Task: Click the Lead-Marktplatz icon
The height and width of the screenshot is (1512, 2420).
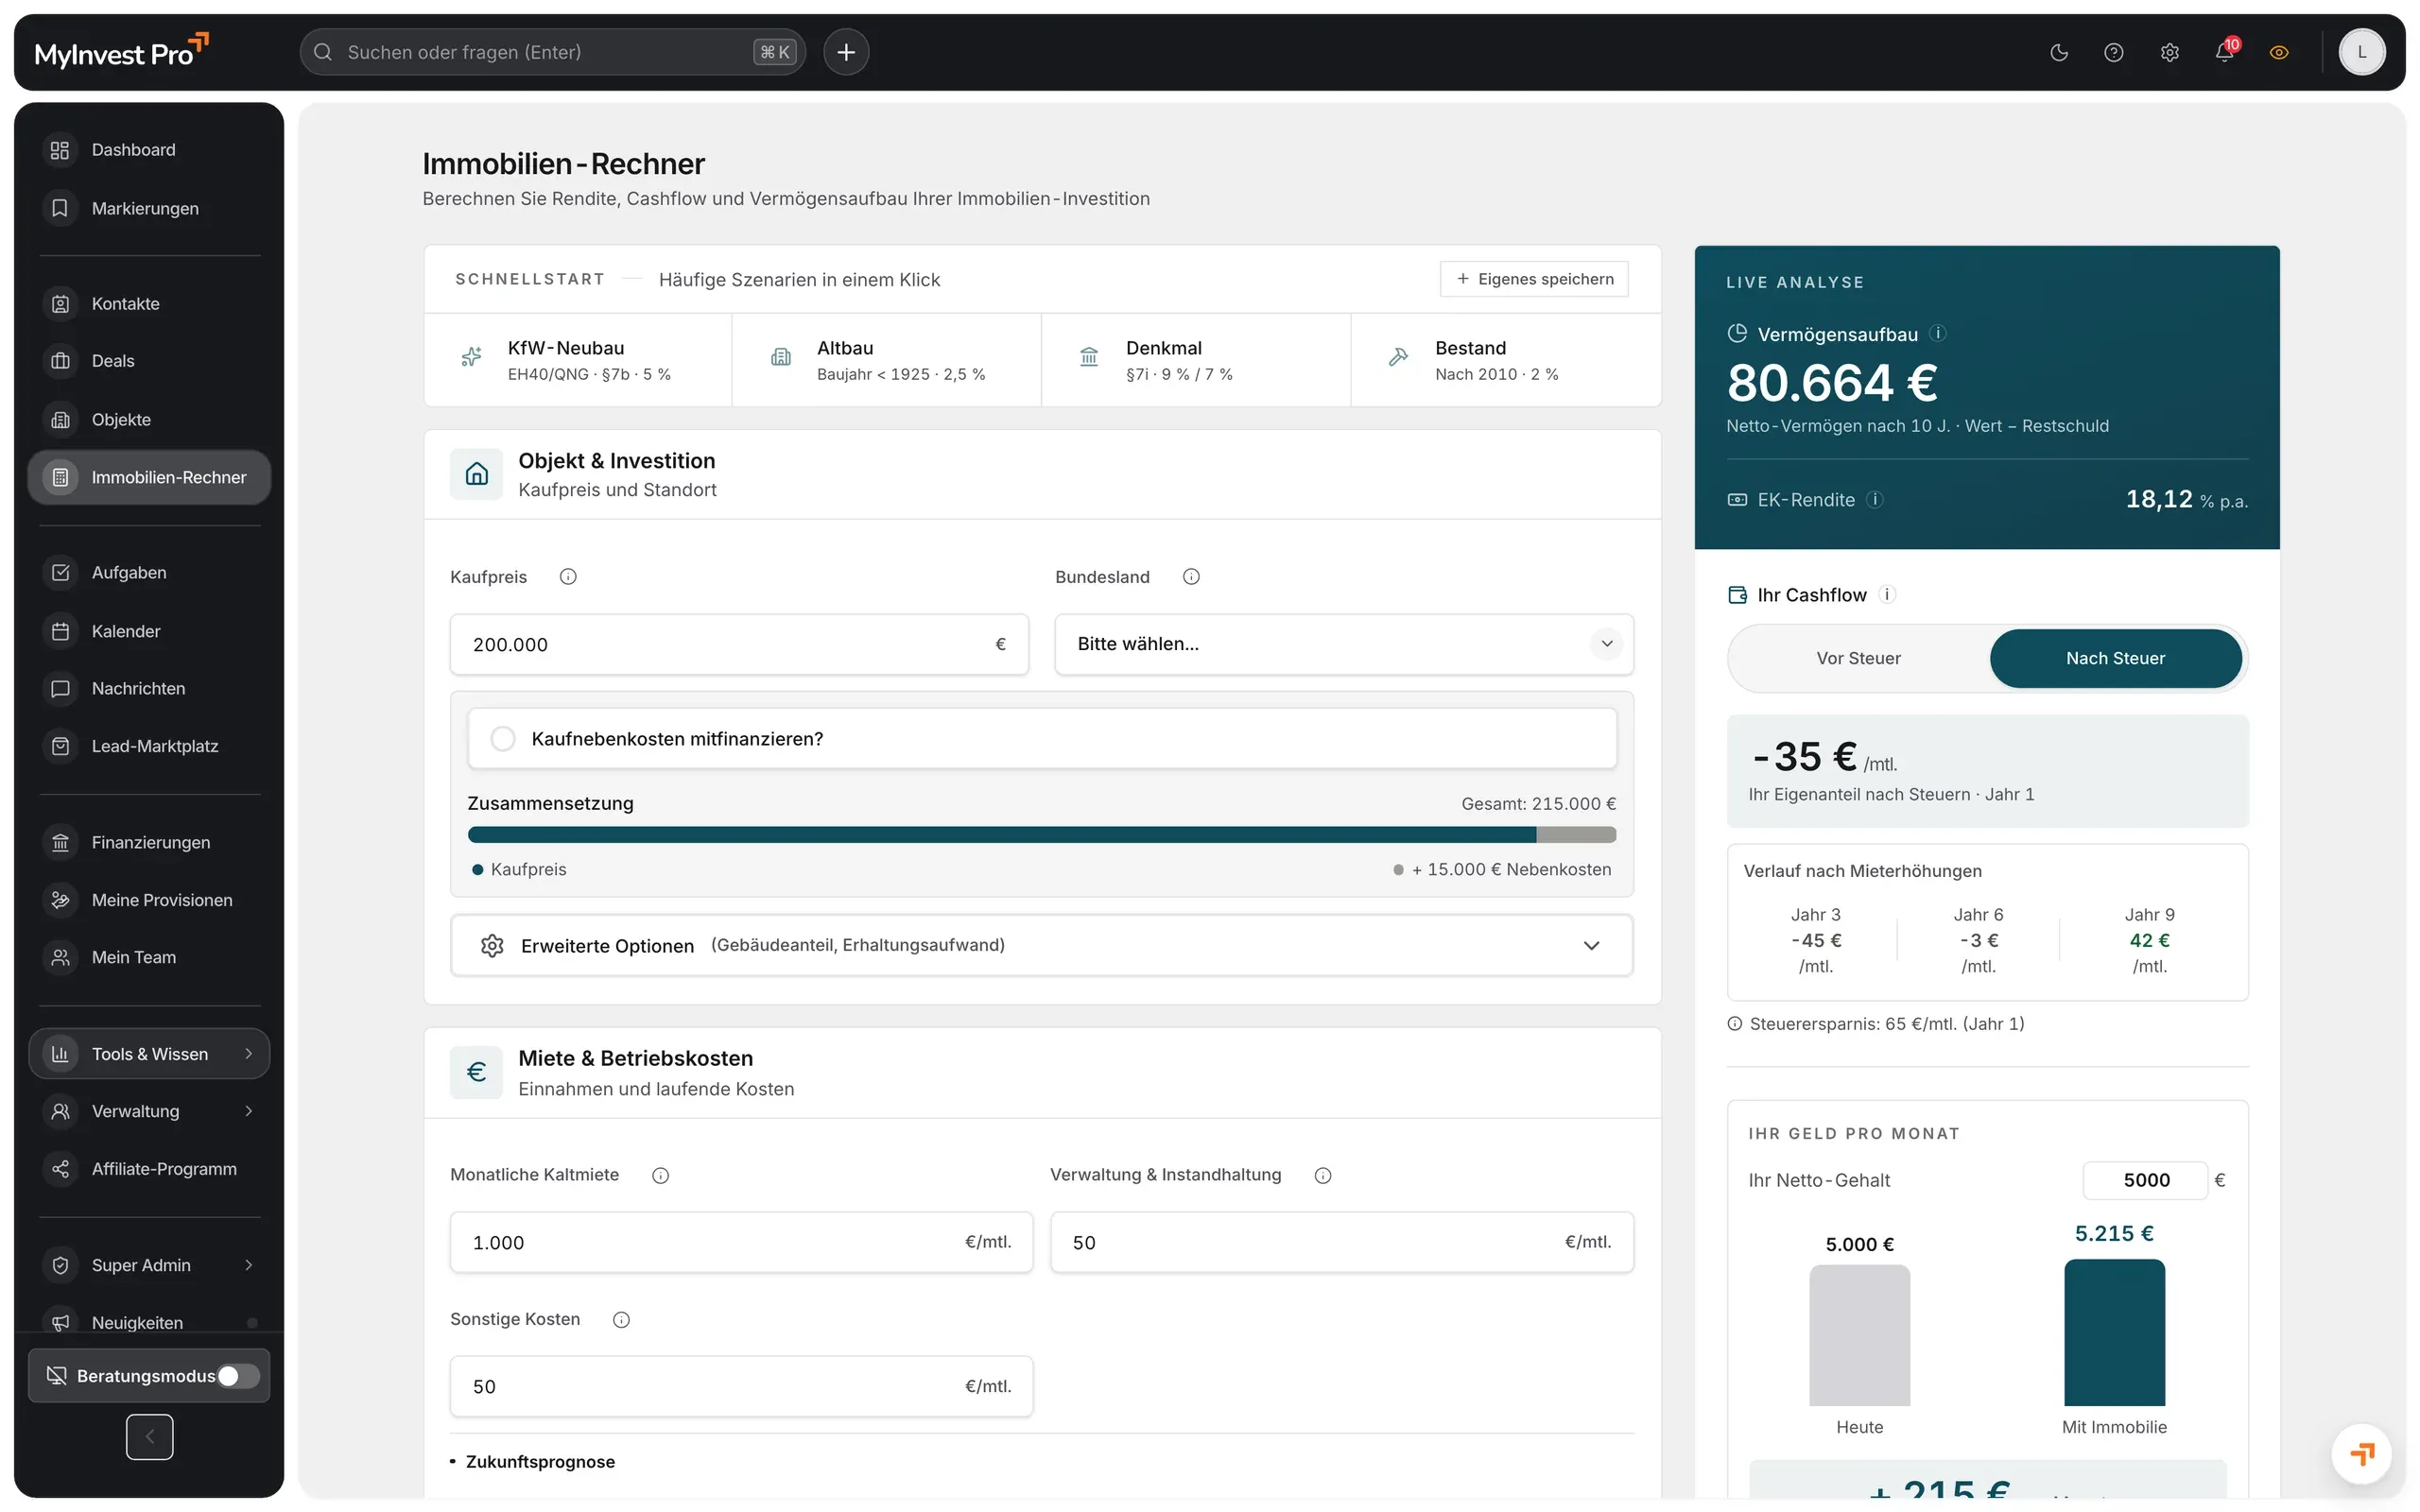Action: [60, 746]
